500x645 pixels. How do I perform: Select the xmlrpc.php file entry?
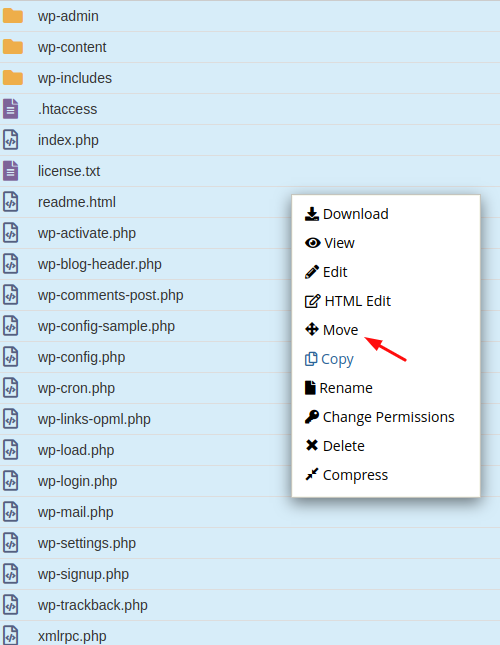tap(250, 633)
